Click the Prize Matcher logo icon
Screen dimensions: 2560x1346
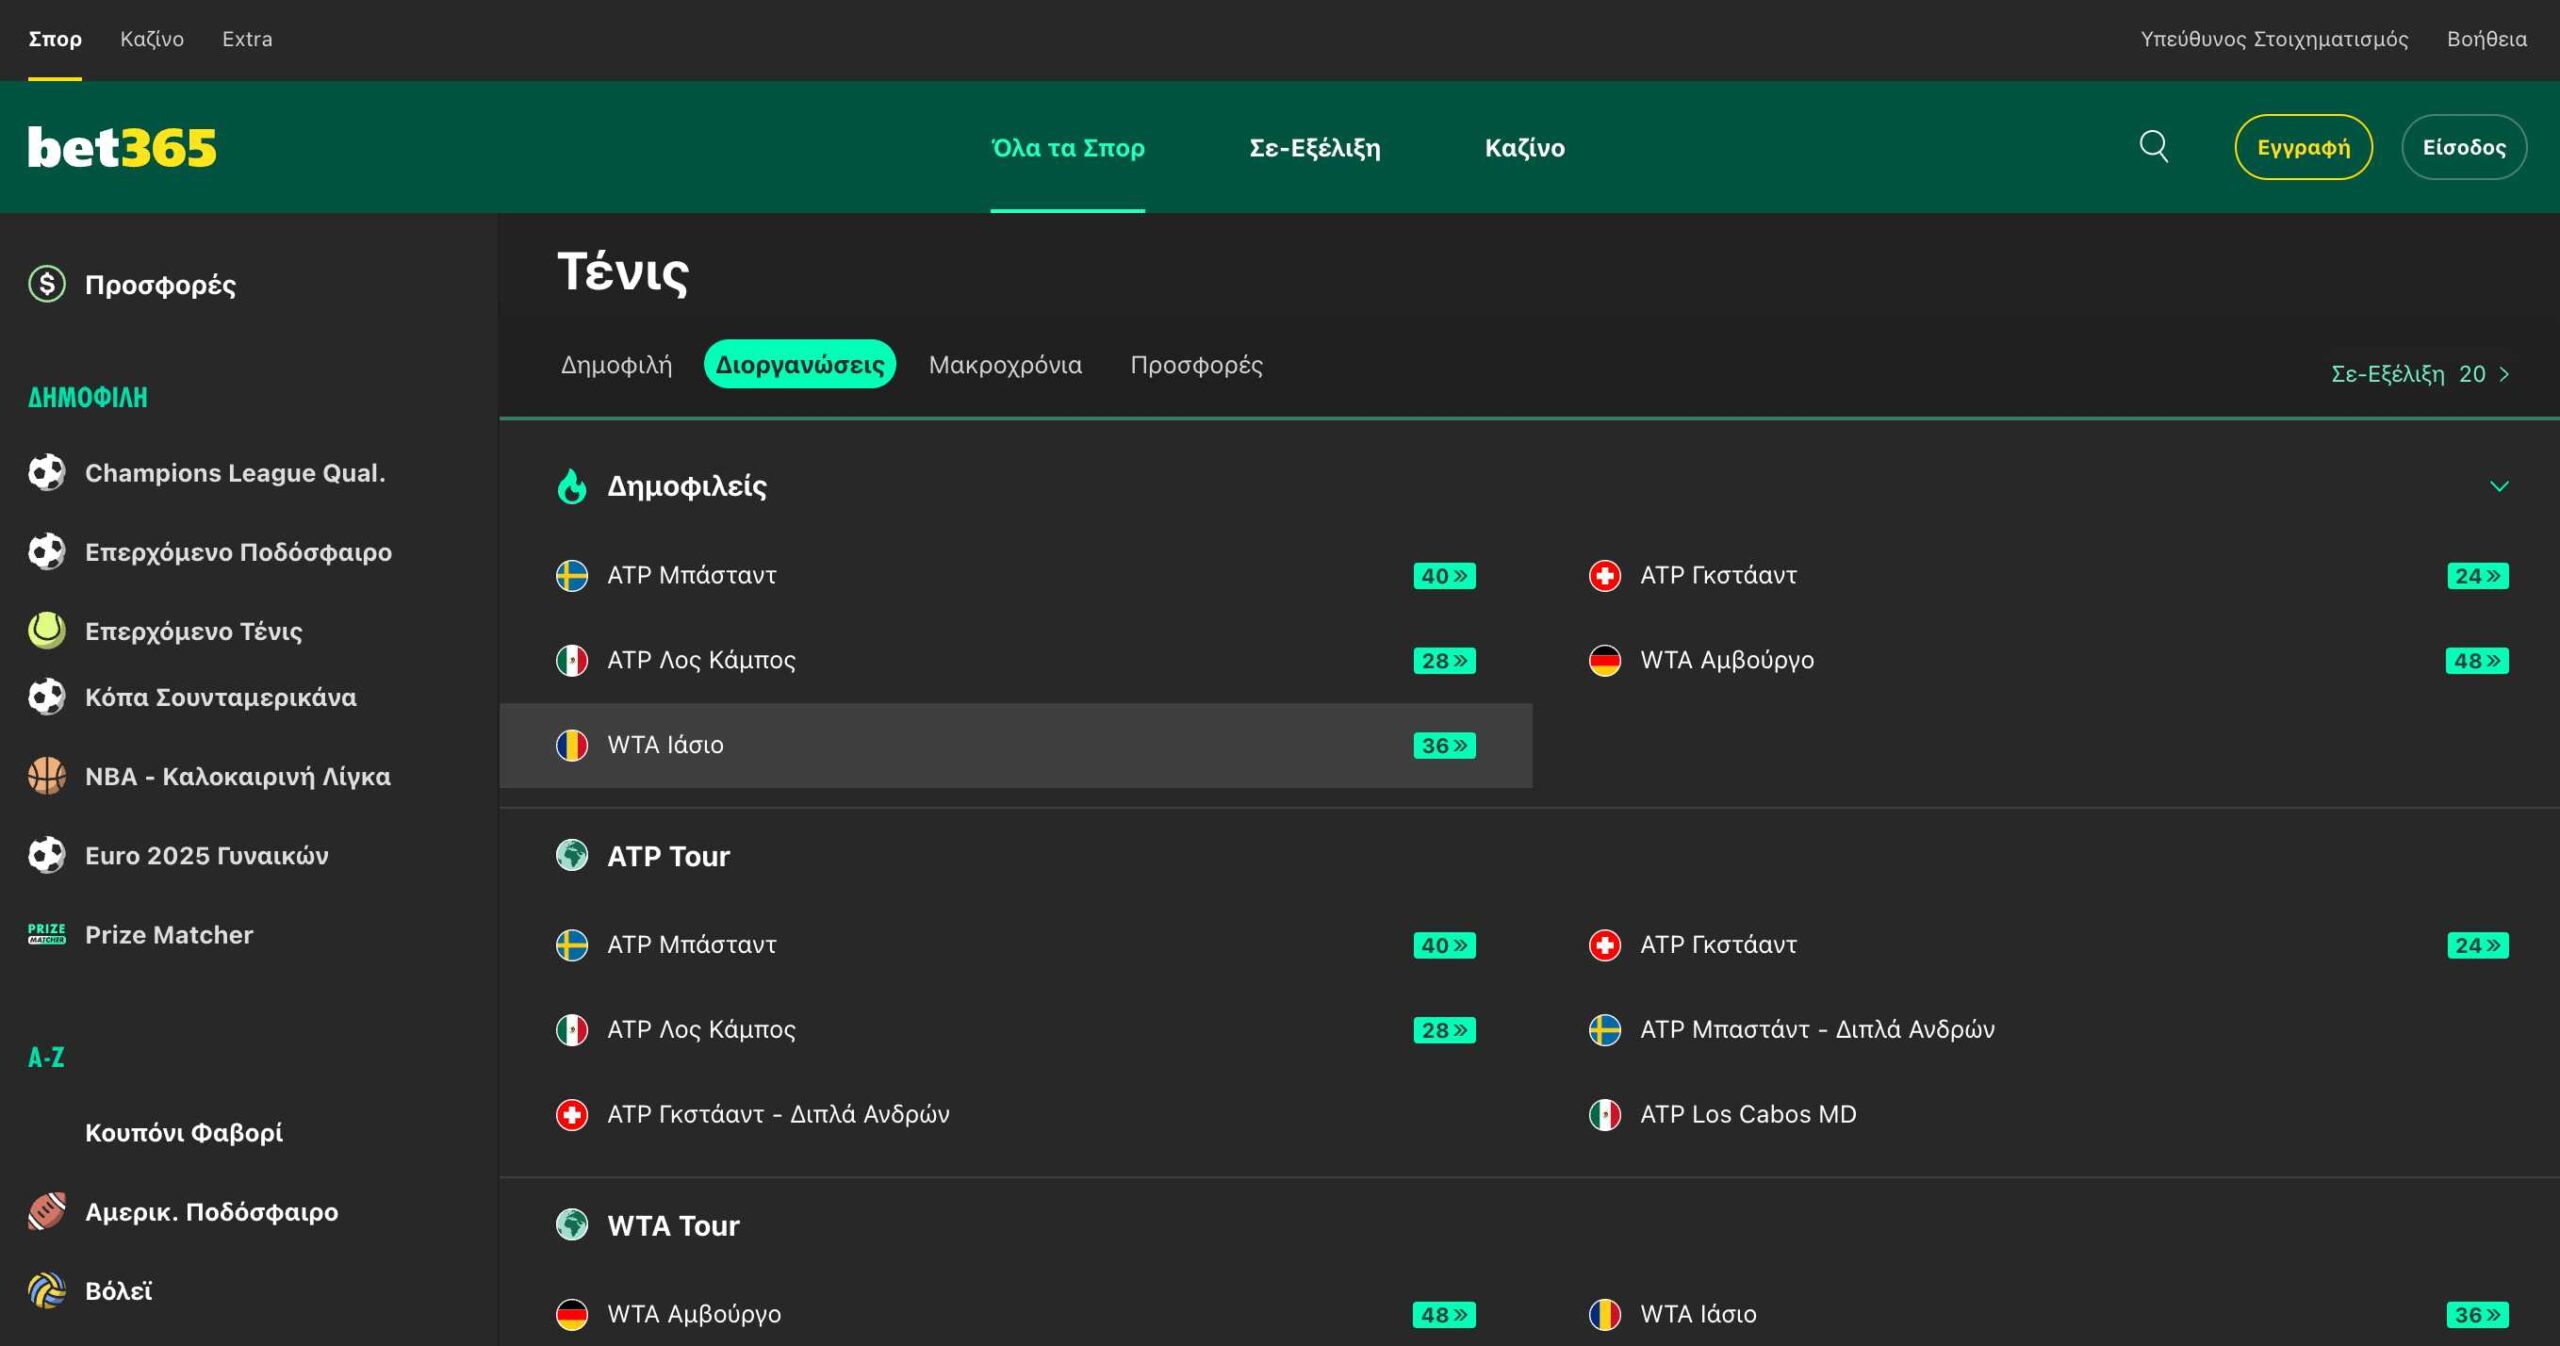47,934
